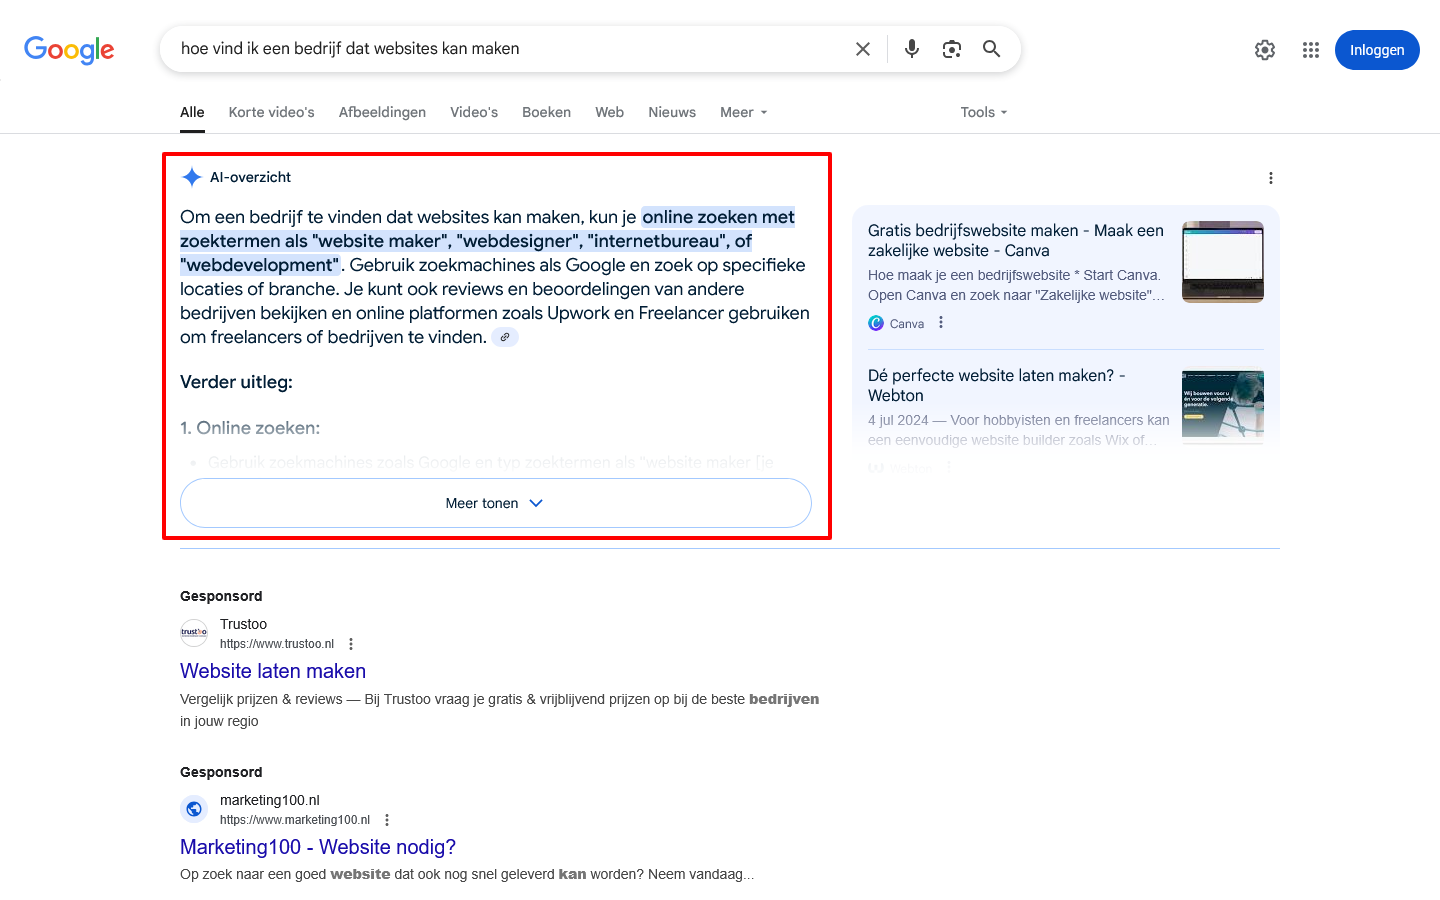
Task: Start voice search with the microphone icon
Action: pos(912,49)
